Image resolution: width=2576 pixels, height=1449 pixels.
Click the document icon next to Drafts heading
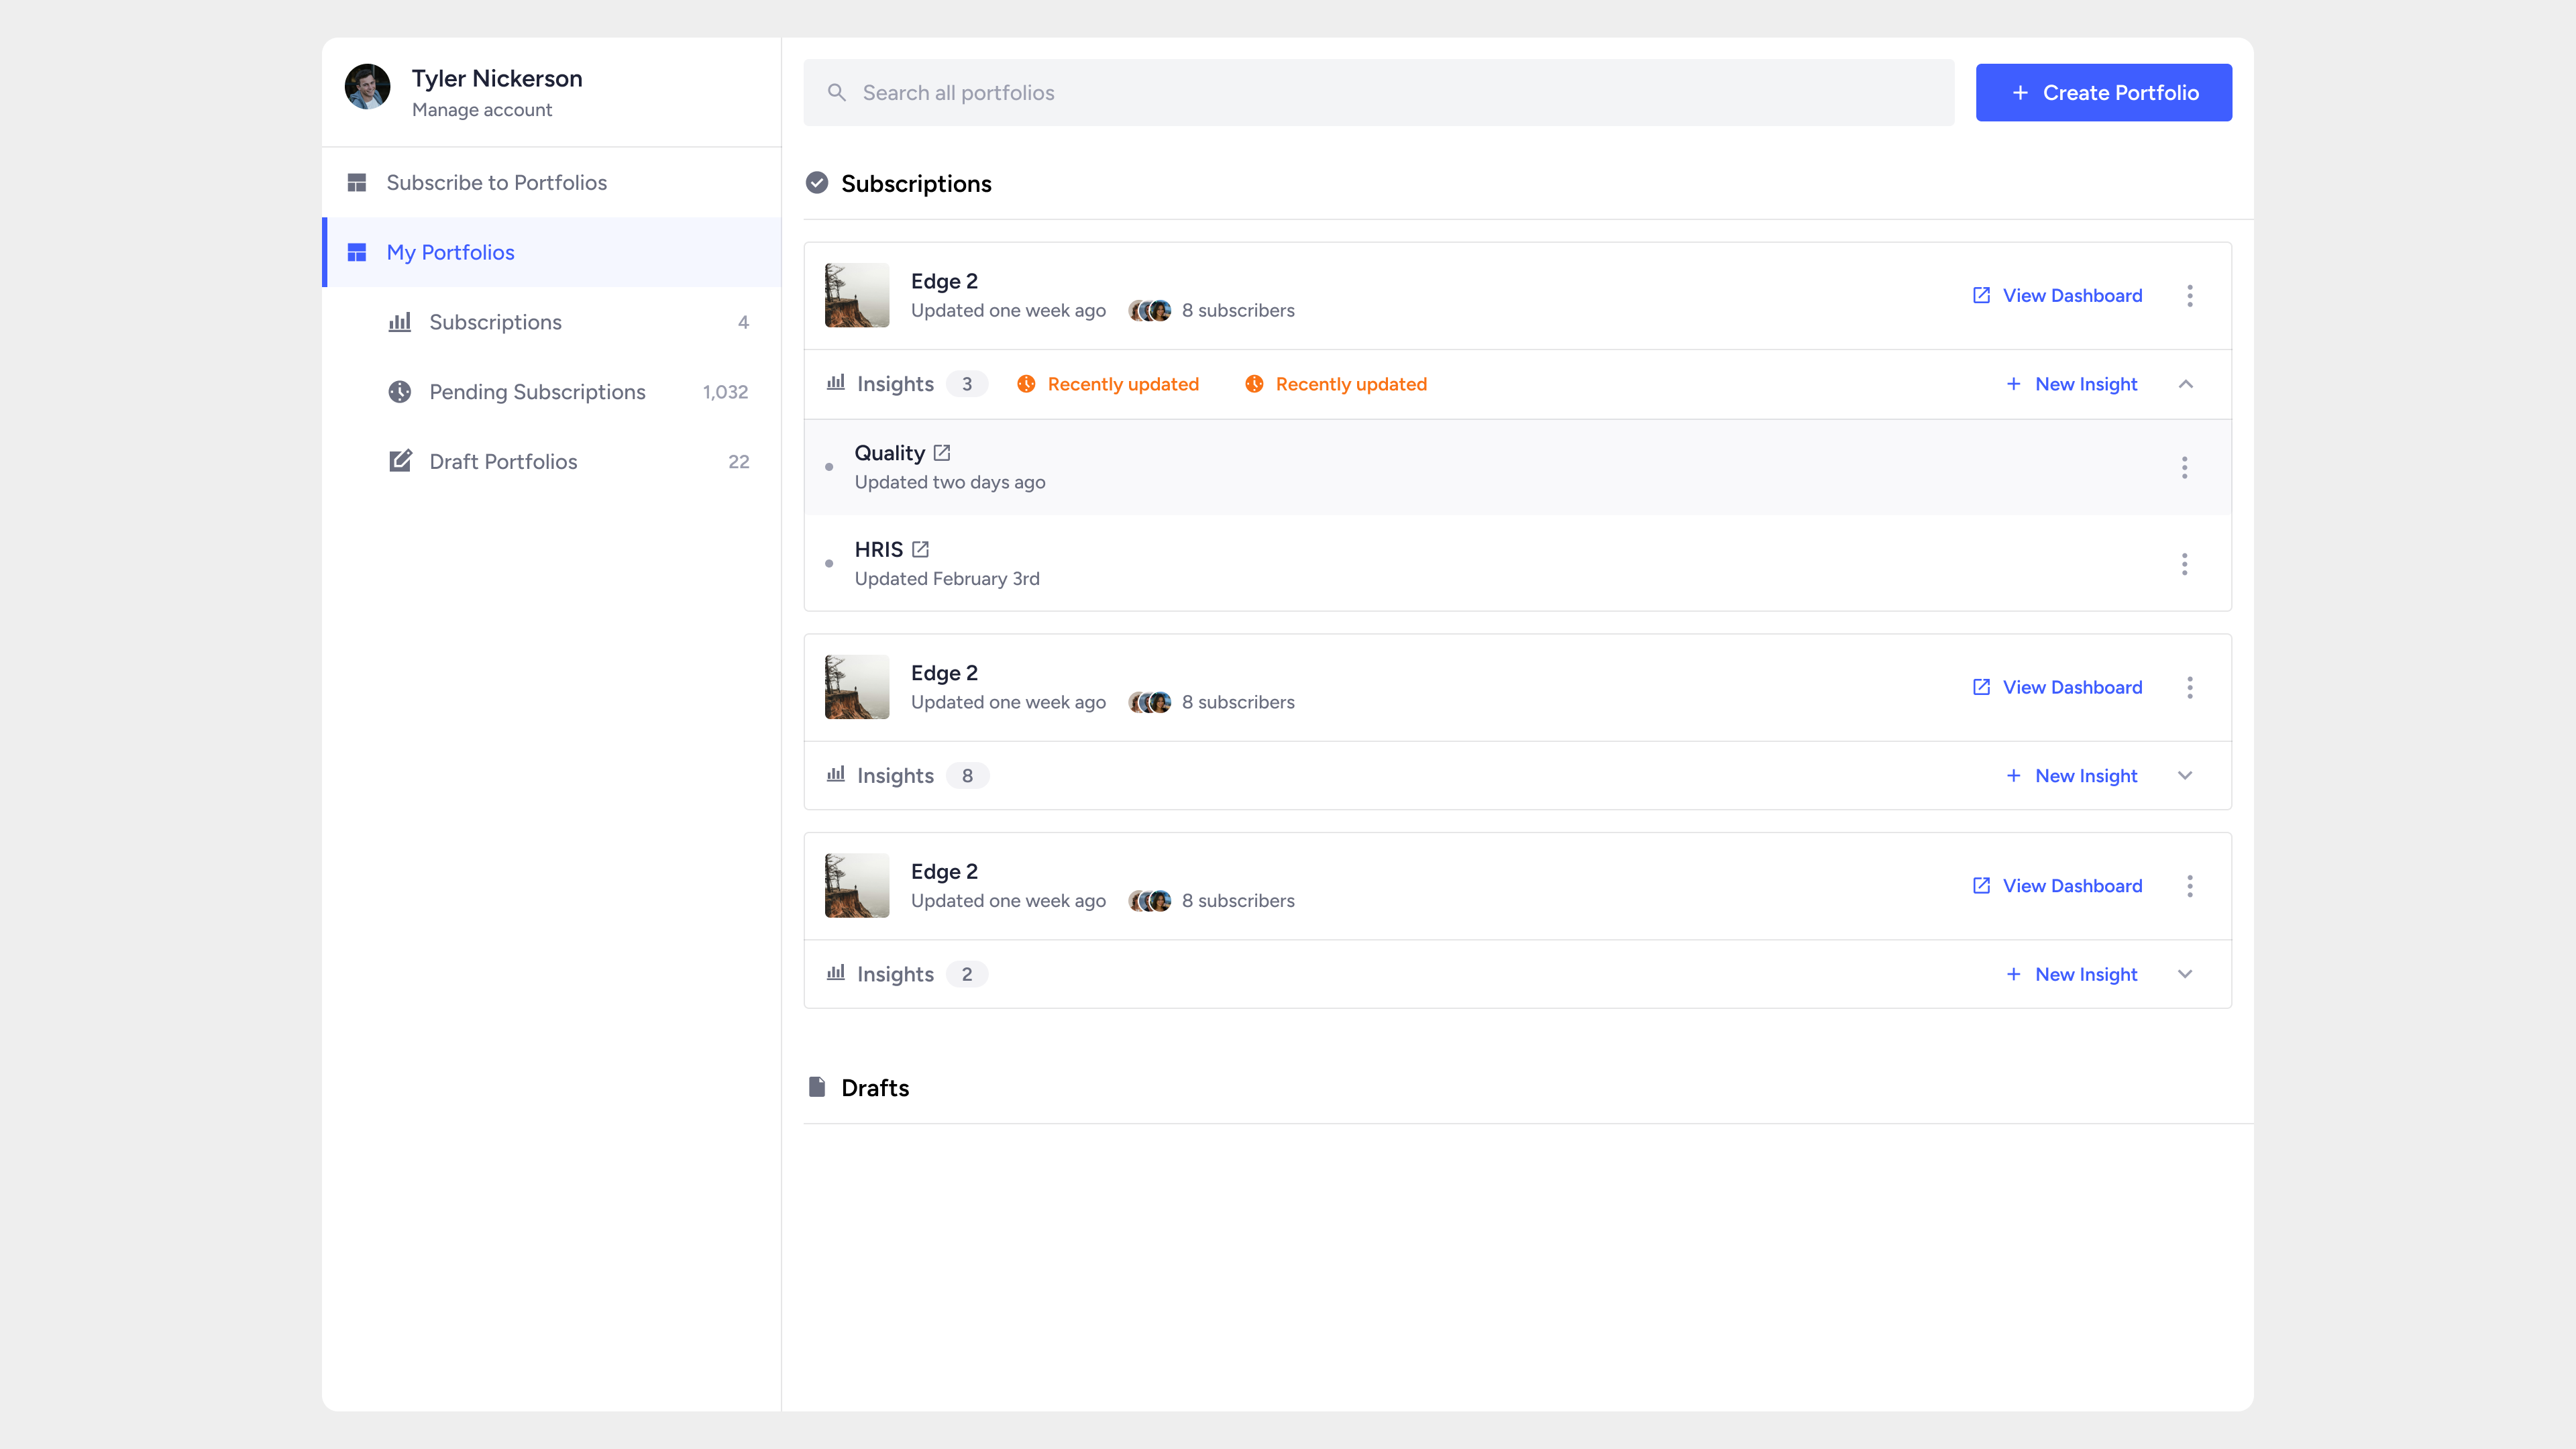pyautogui.click(x=817, y=1087)
